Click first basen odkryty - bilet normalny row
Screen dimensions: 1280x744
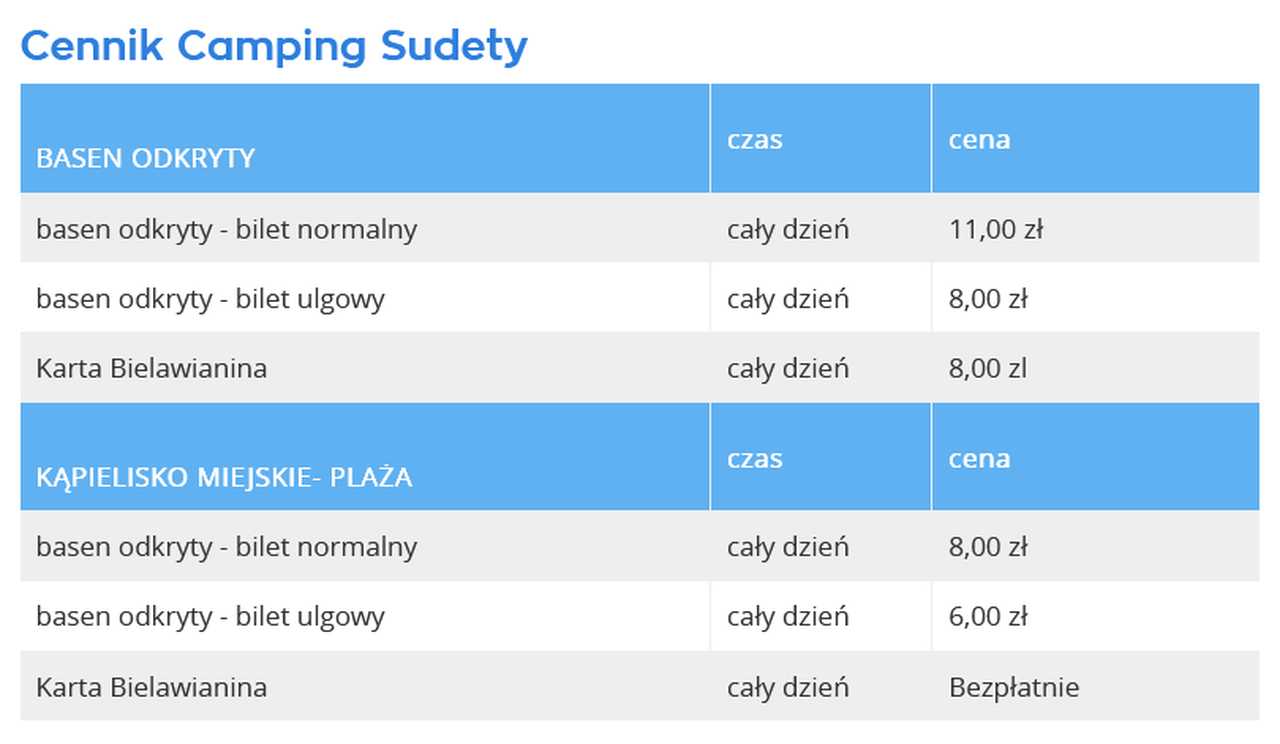pyautogui.click(x=640, y=228)
